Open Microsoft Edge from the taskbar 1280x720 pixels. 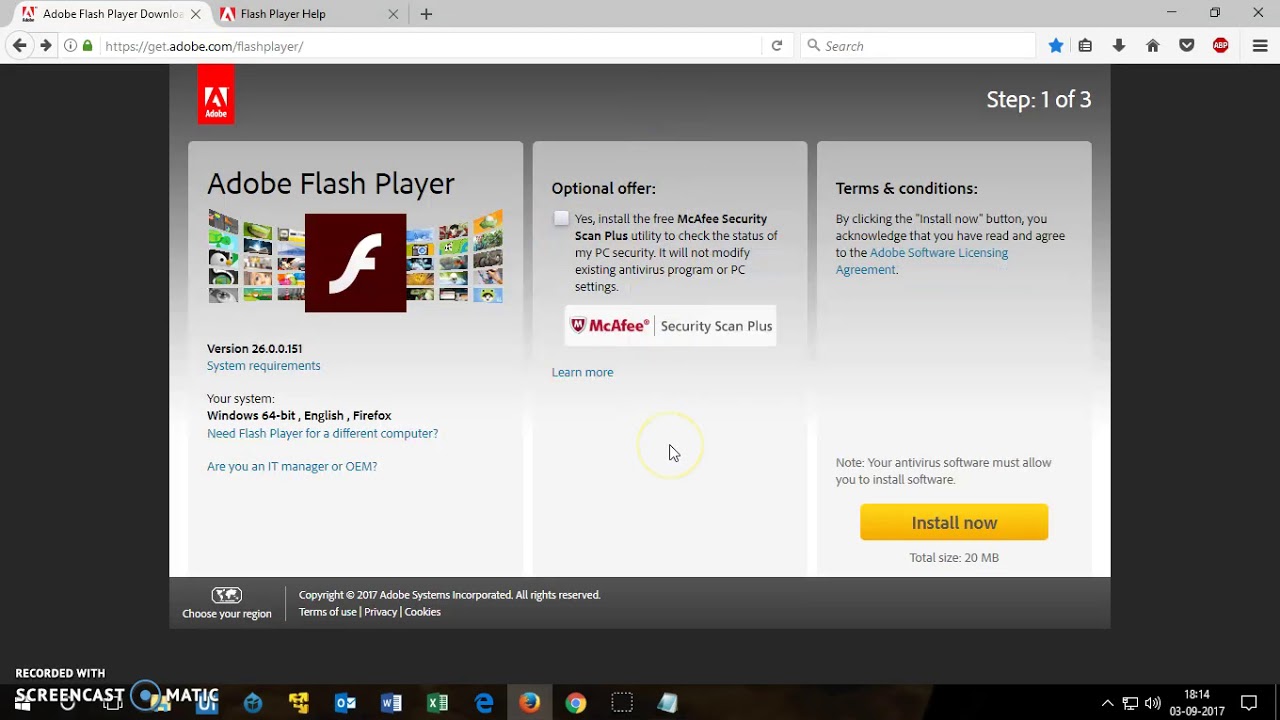[x=484, y=703]
